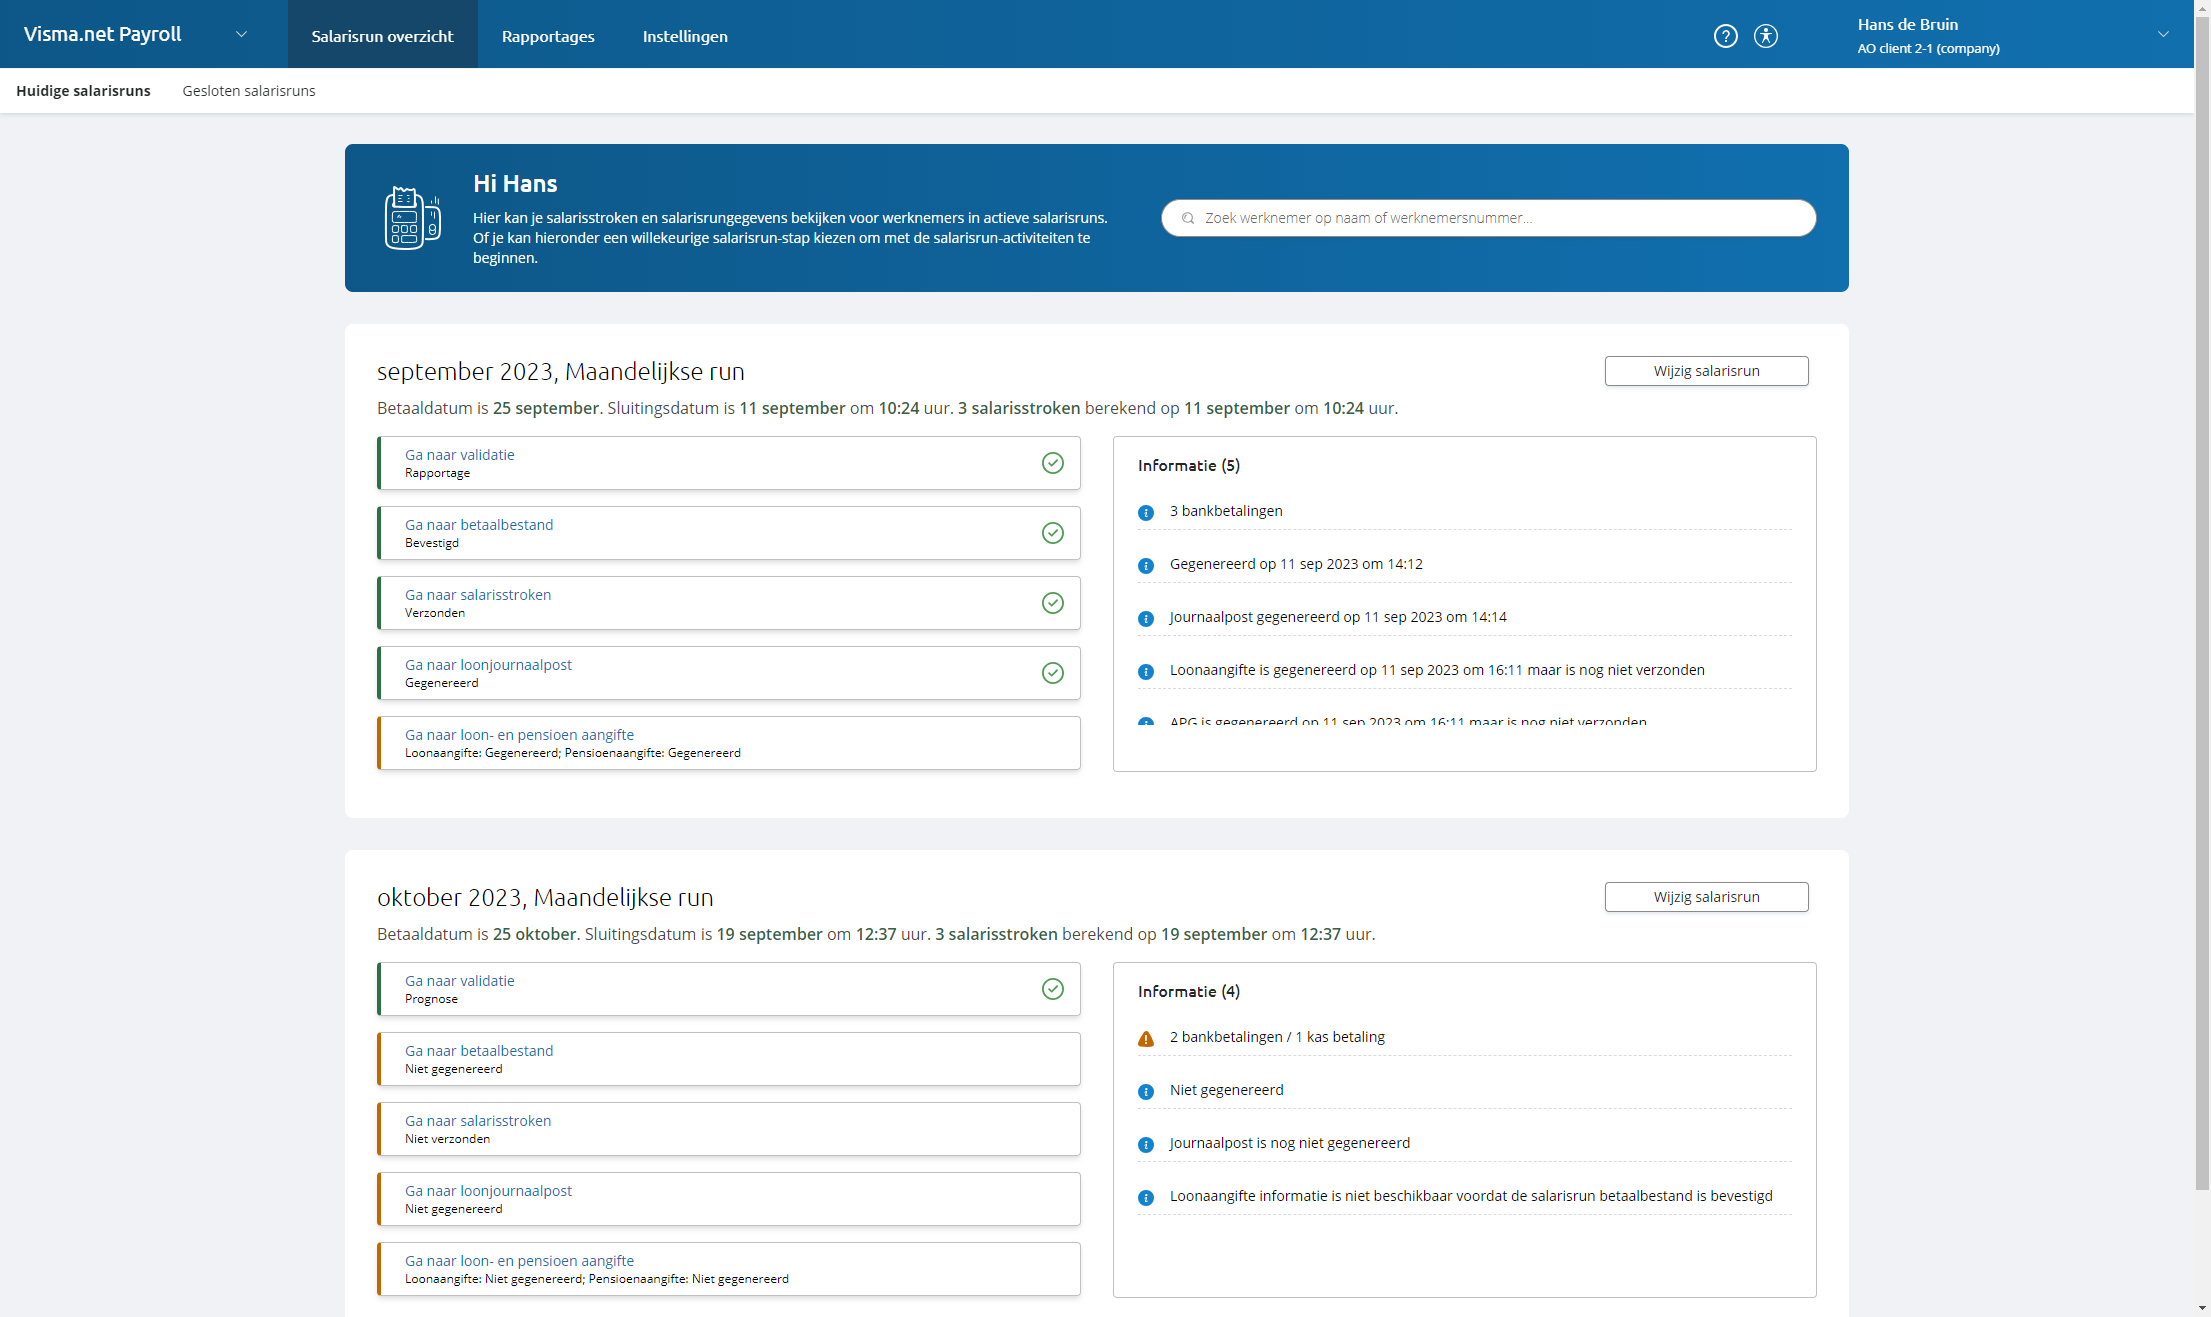This screenshot has height=1317, width=2211.
Task: Click the scrollbar down arrow at bottom right
Action: [2201, 1307]
